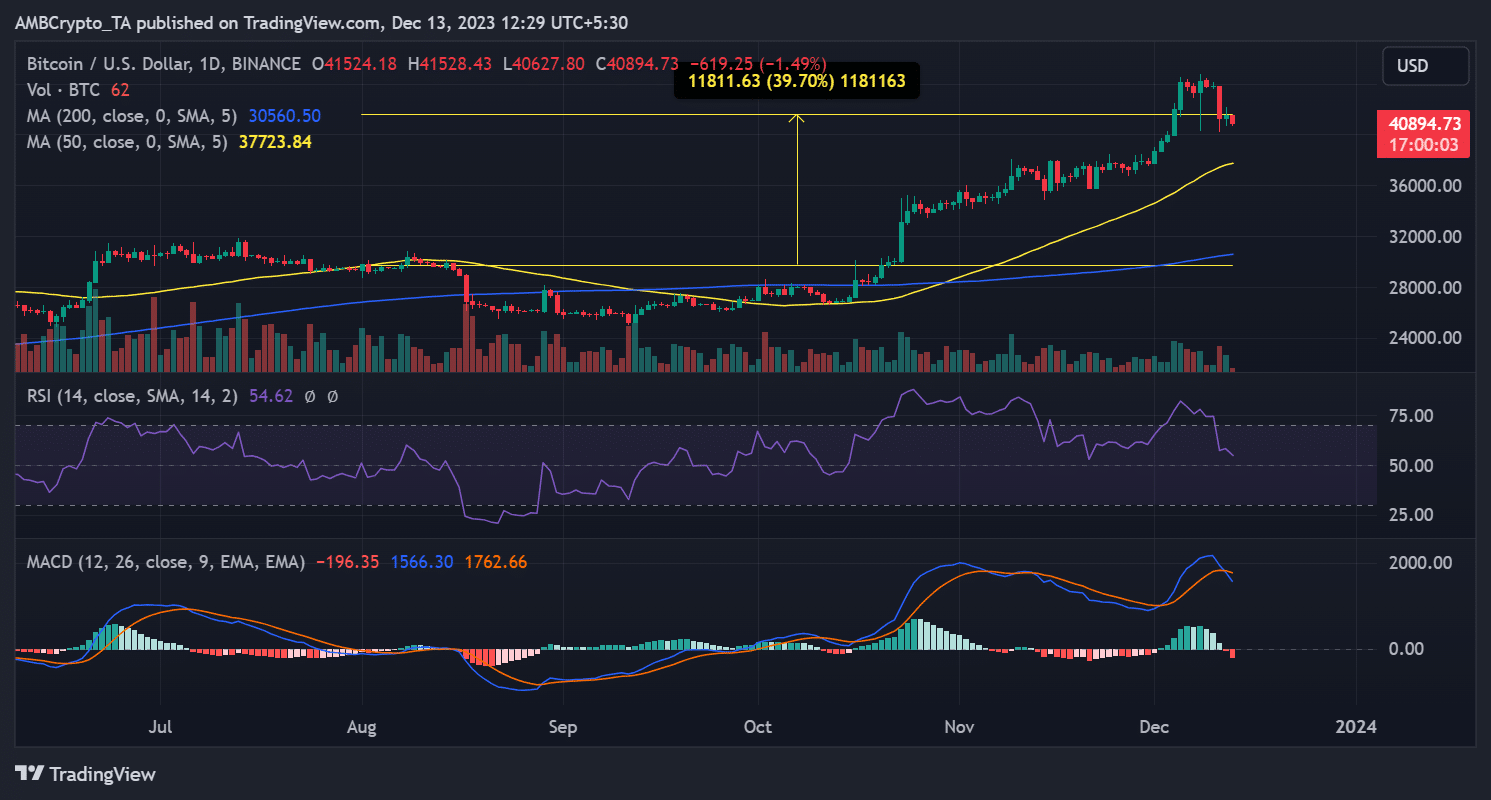Image resolution: width=1491 pixels, height=800 pixels.
Task: Click the MA 50 value 37723.84
Action: pyautogui.click(x=275, y=142)
